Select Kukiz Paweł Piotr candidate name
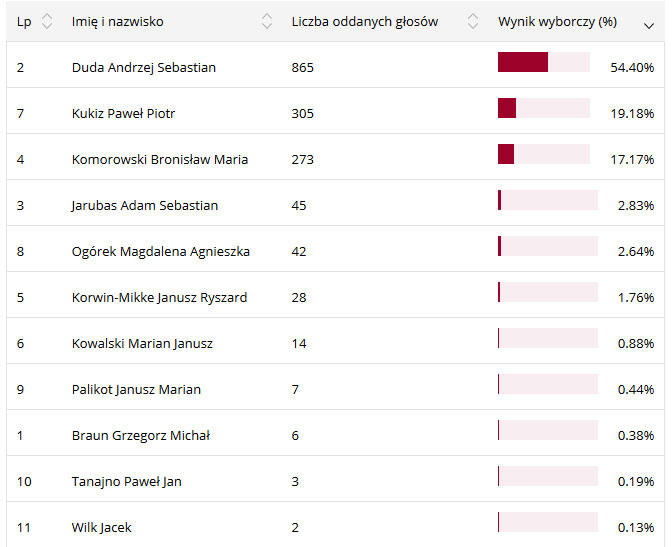The height and width of the screenshot is (547, 672). click(x=123, y=114)
